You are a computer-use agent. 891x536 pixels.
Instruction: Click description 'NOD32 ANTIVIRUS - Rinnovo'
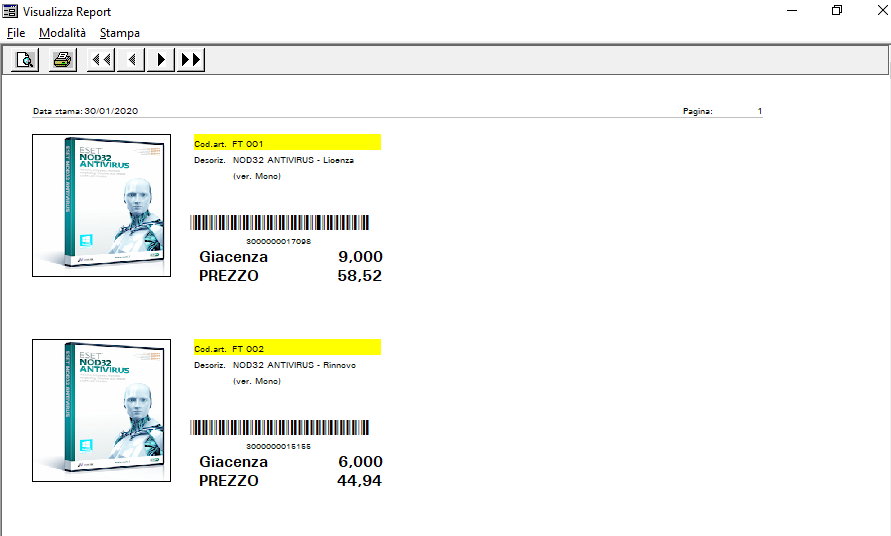[294, 365]
